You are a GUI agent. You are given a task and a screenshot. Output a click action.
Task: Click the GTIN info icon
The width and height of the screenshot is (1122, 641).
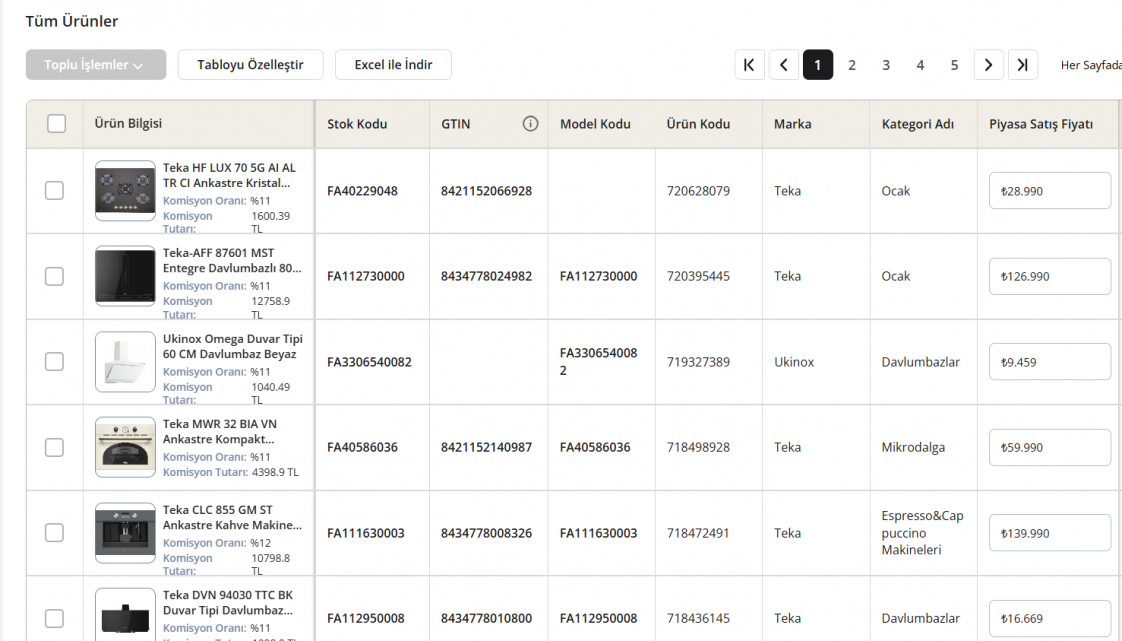tap(530, 124)
